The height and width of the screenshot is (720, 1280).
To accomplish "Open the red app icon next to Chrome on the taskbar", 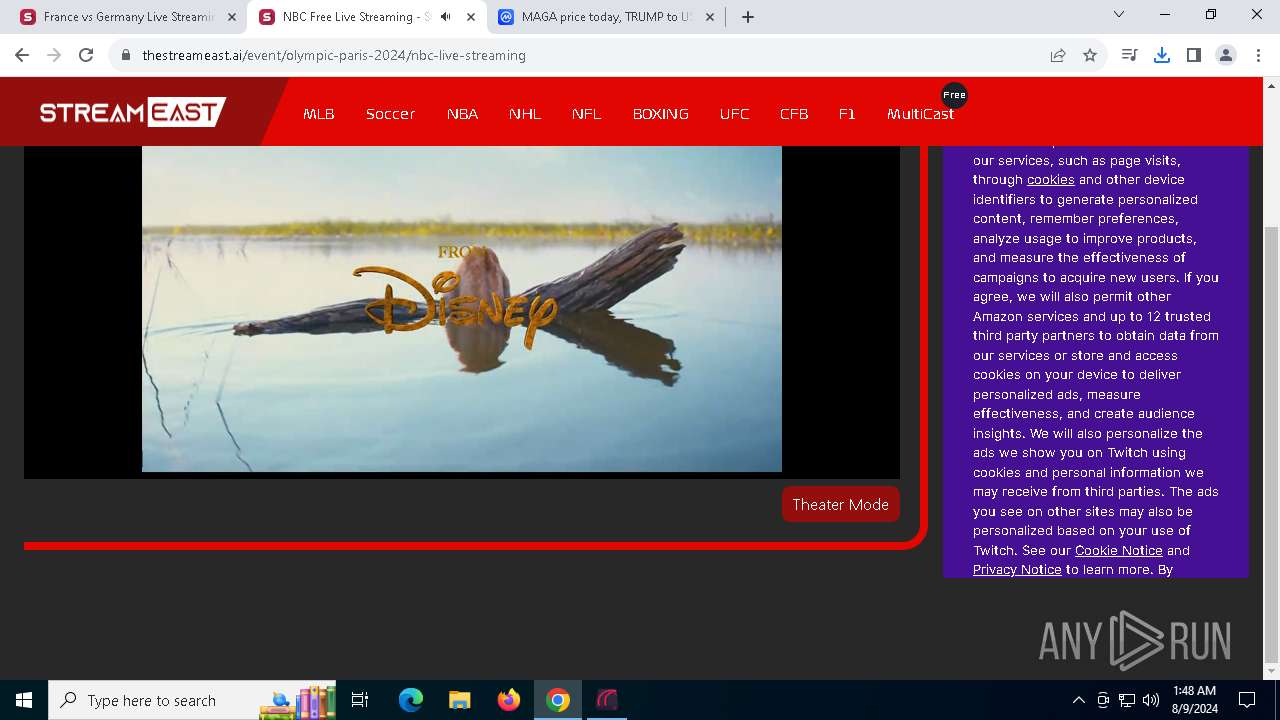I will tap(607, 700).
